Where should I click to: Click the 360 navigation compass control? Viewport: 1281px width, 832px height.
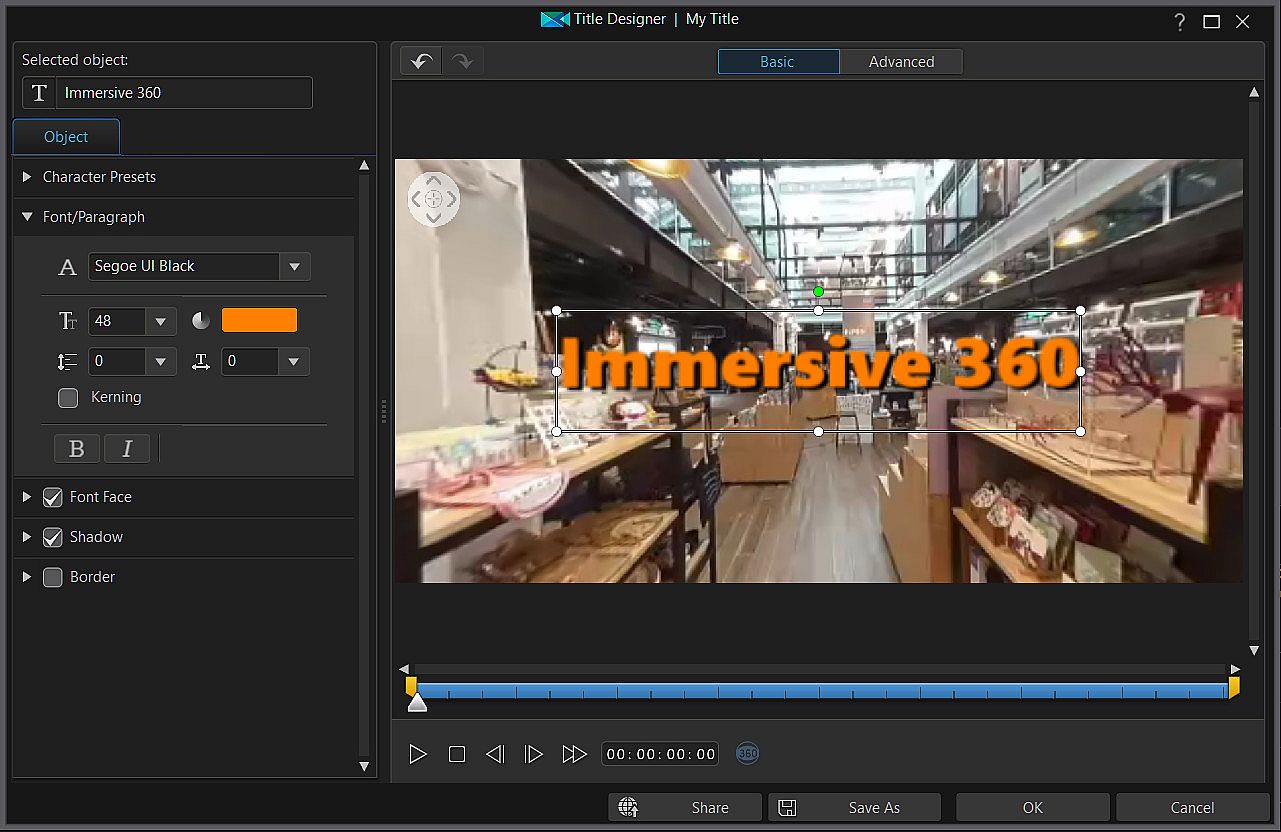tap(433, 199)
